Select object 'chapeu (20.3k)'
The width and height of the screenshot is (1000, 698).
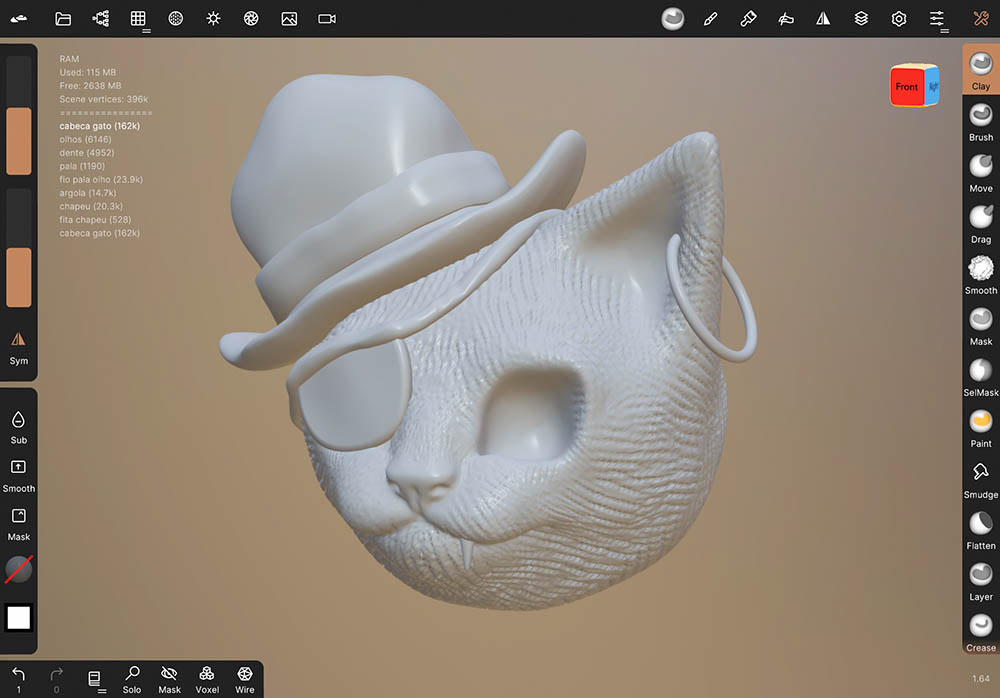click(x=91, y=206)
